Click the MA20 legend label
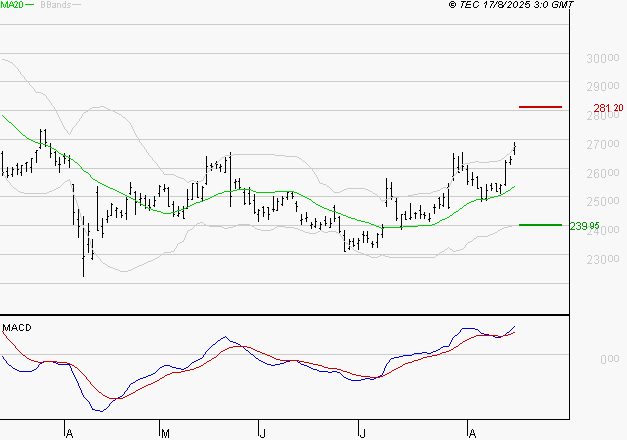 pyautogui.click(x=12, y=5)
